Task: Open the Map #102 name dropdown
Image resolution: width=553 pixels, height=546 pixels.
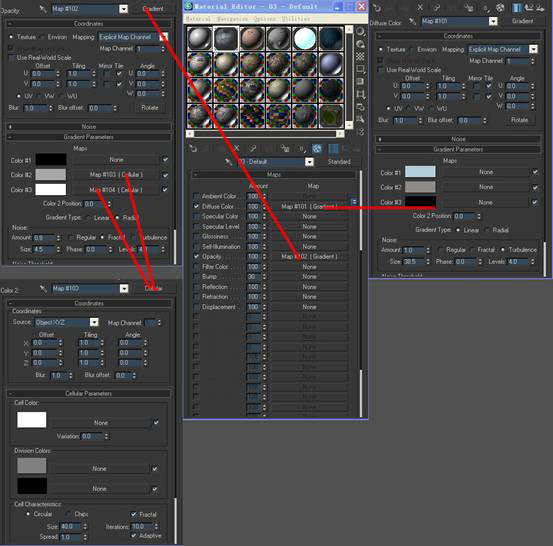Action: (123, 9)
